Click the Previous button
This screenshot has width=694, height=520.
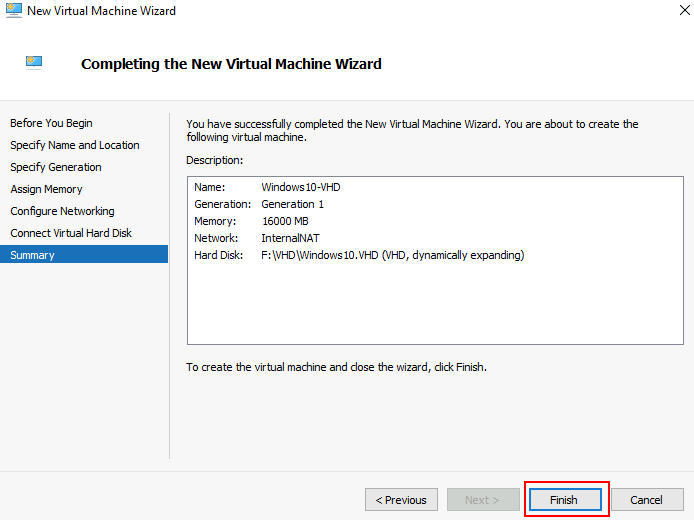click(401, 500)
